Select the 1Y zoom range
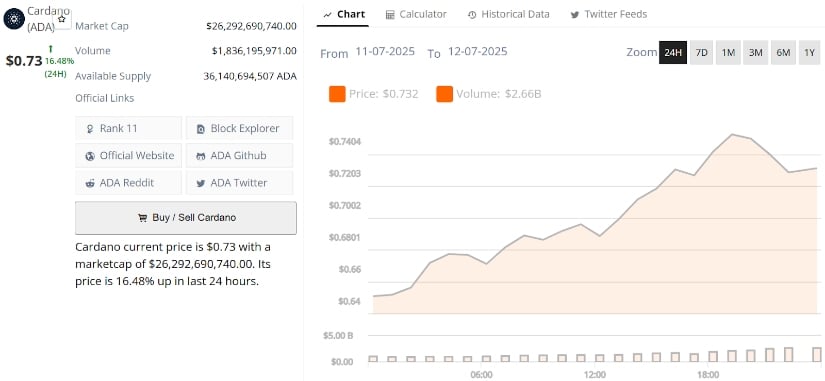Image resolution: width=825 pixels, height=381 pixels. click(809, 53)
